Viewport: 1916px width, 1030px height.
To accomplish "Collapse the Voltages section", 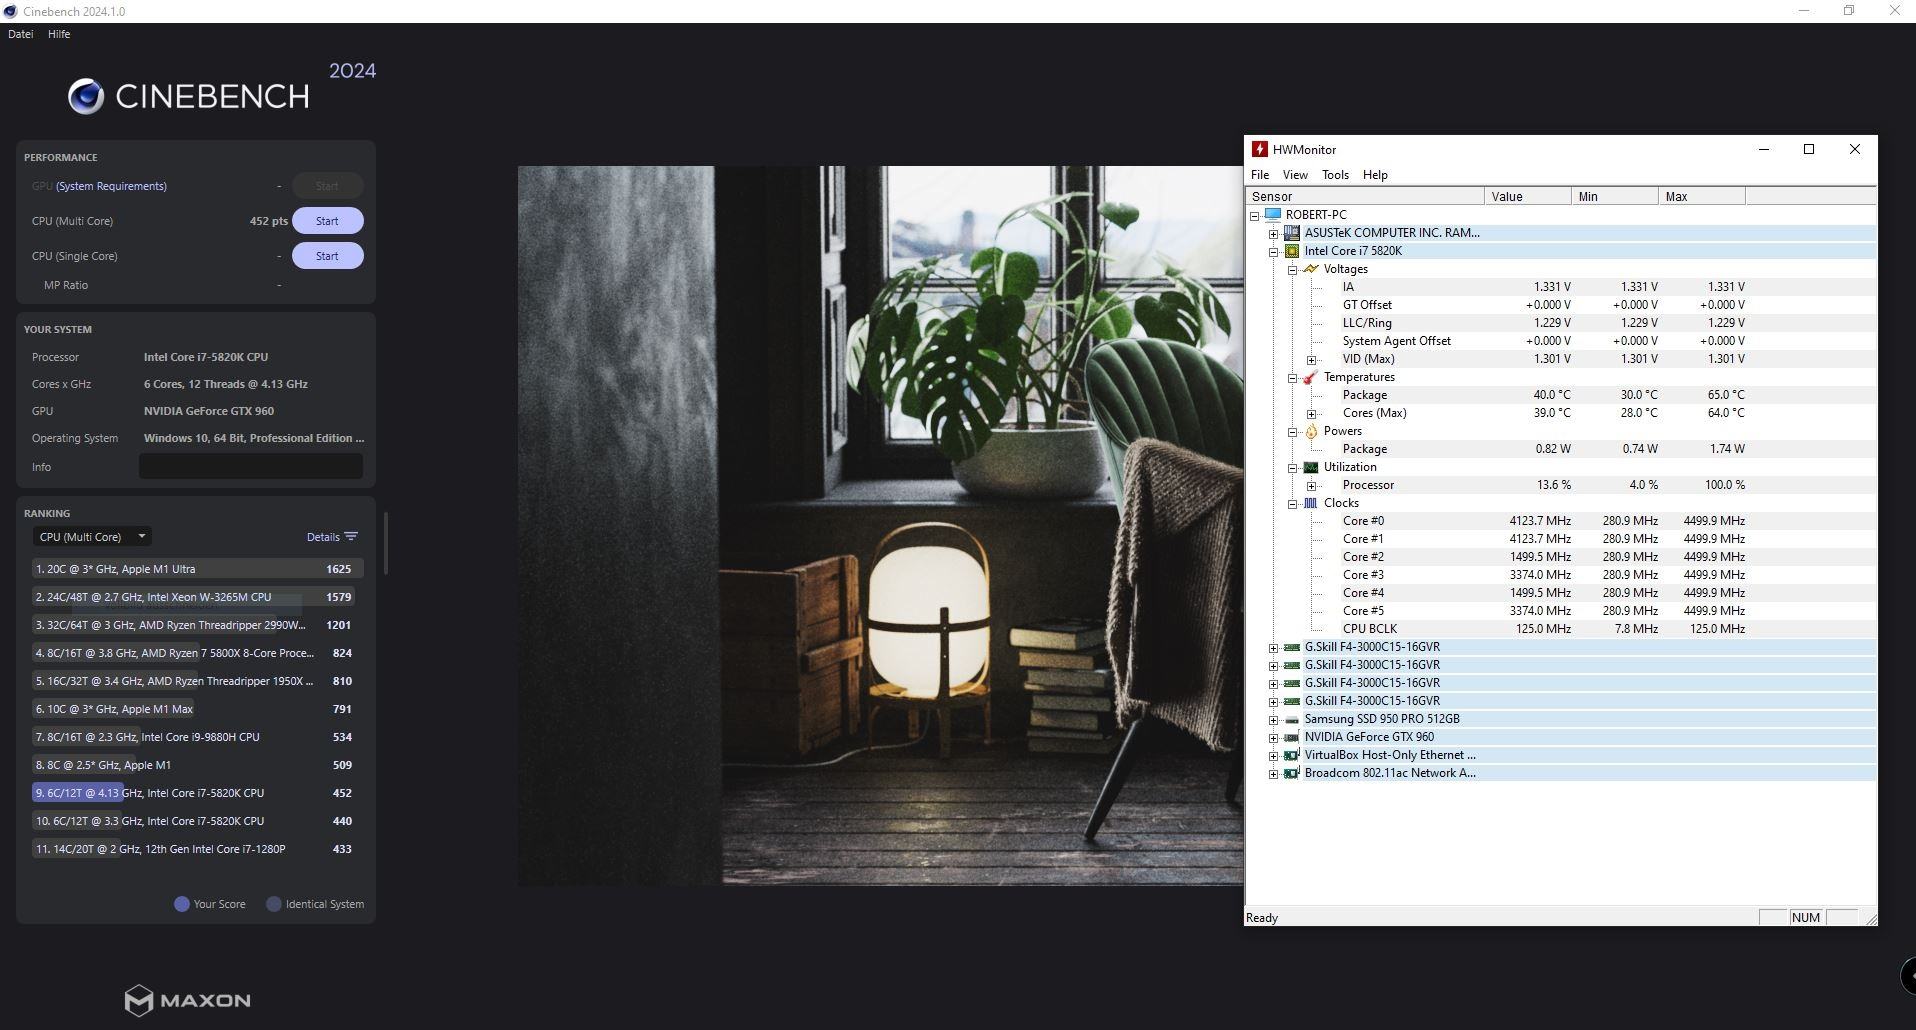I will pos(1293,269).
